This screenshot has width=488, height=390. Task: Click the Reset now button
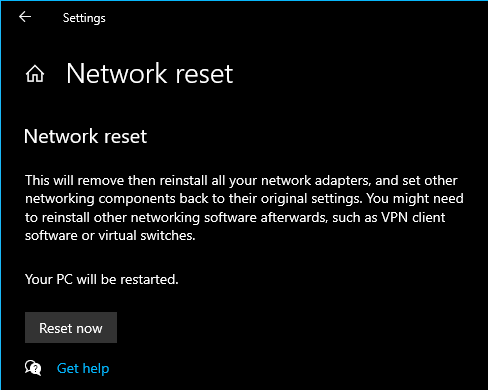click(71, 328)
